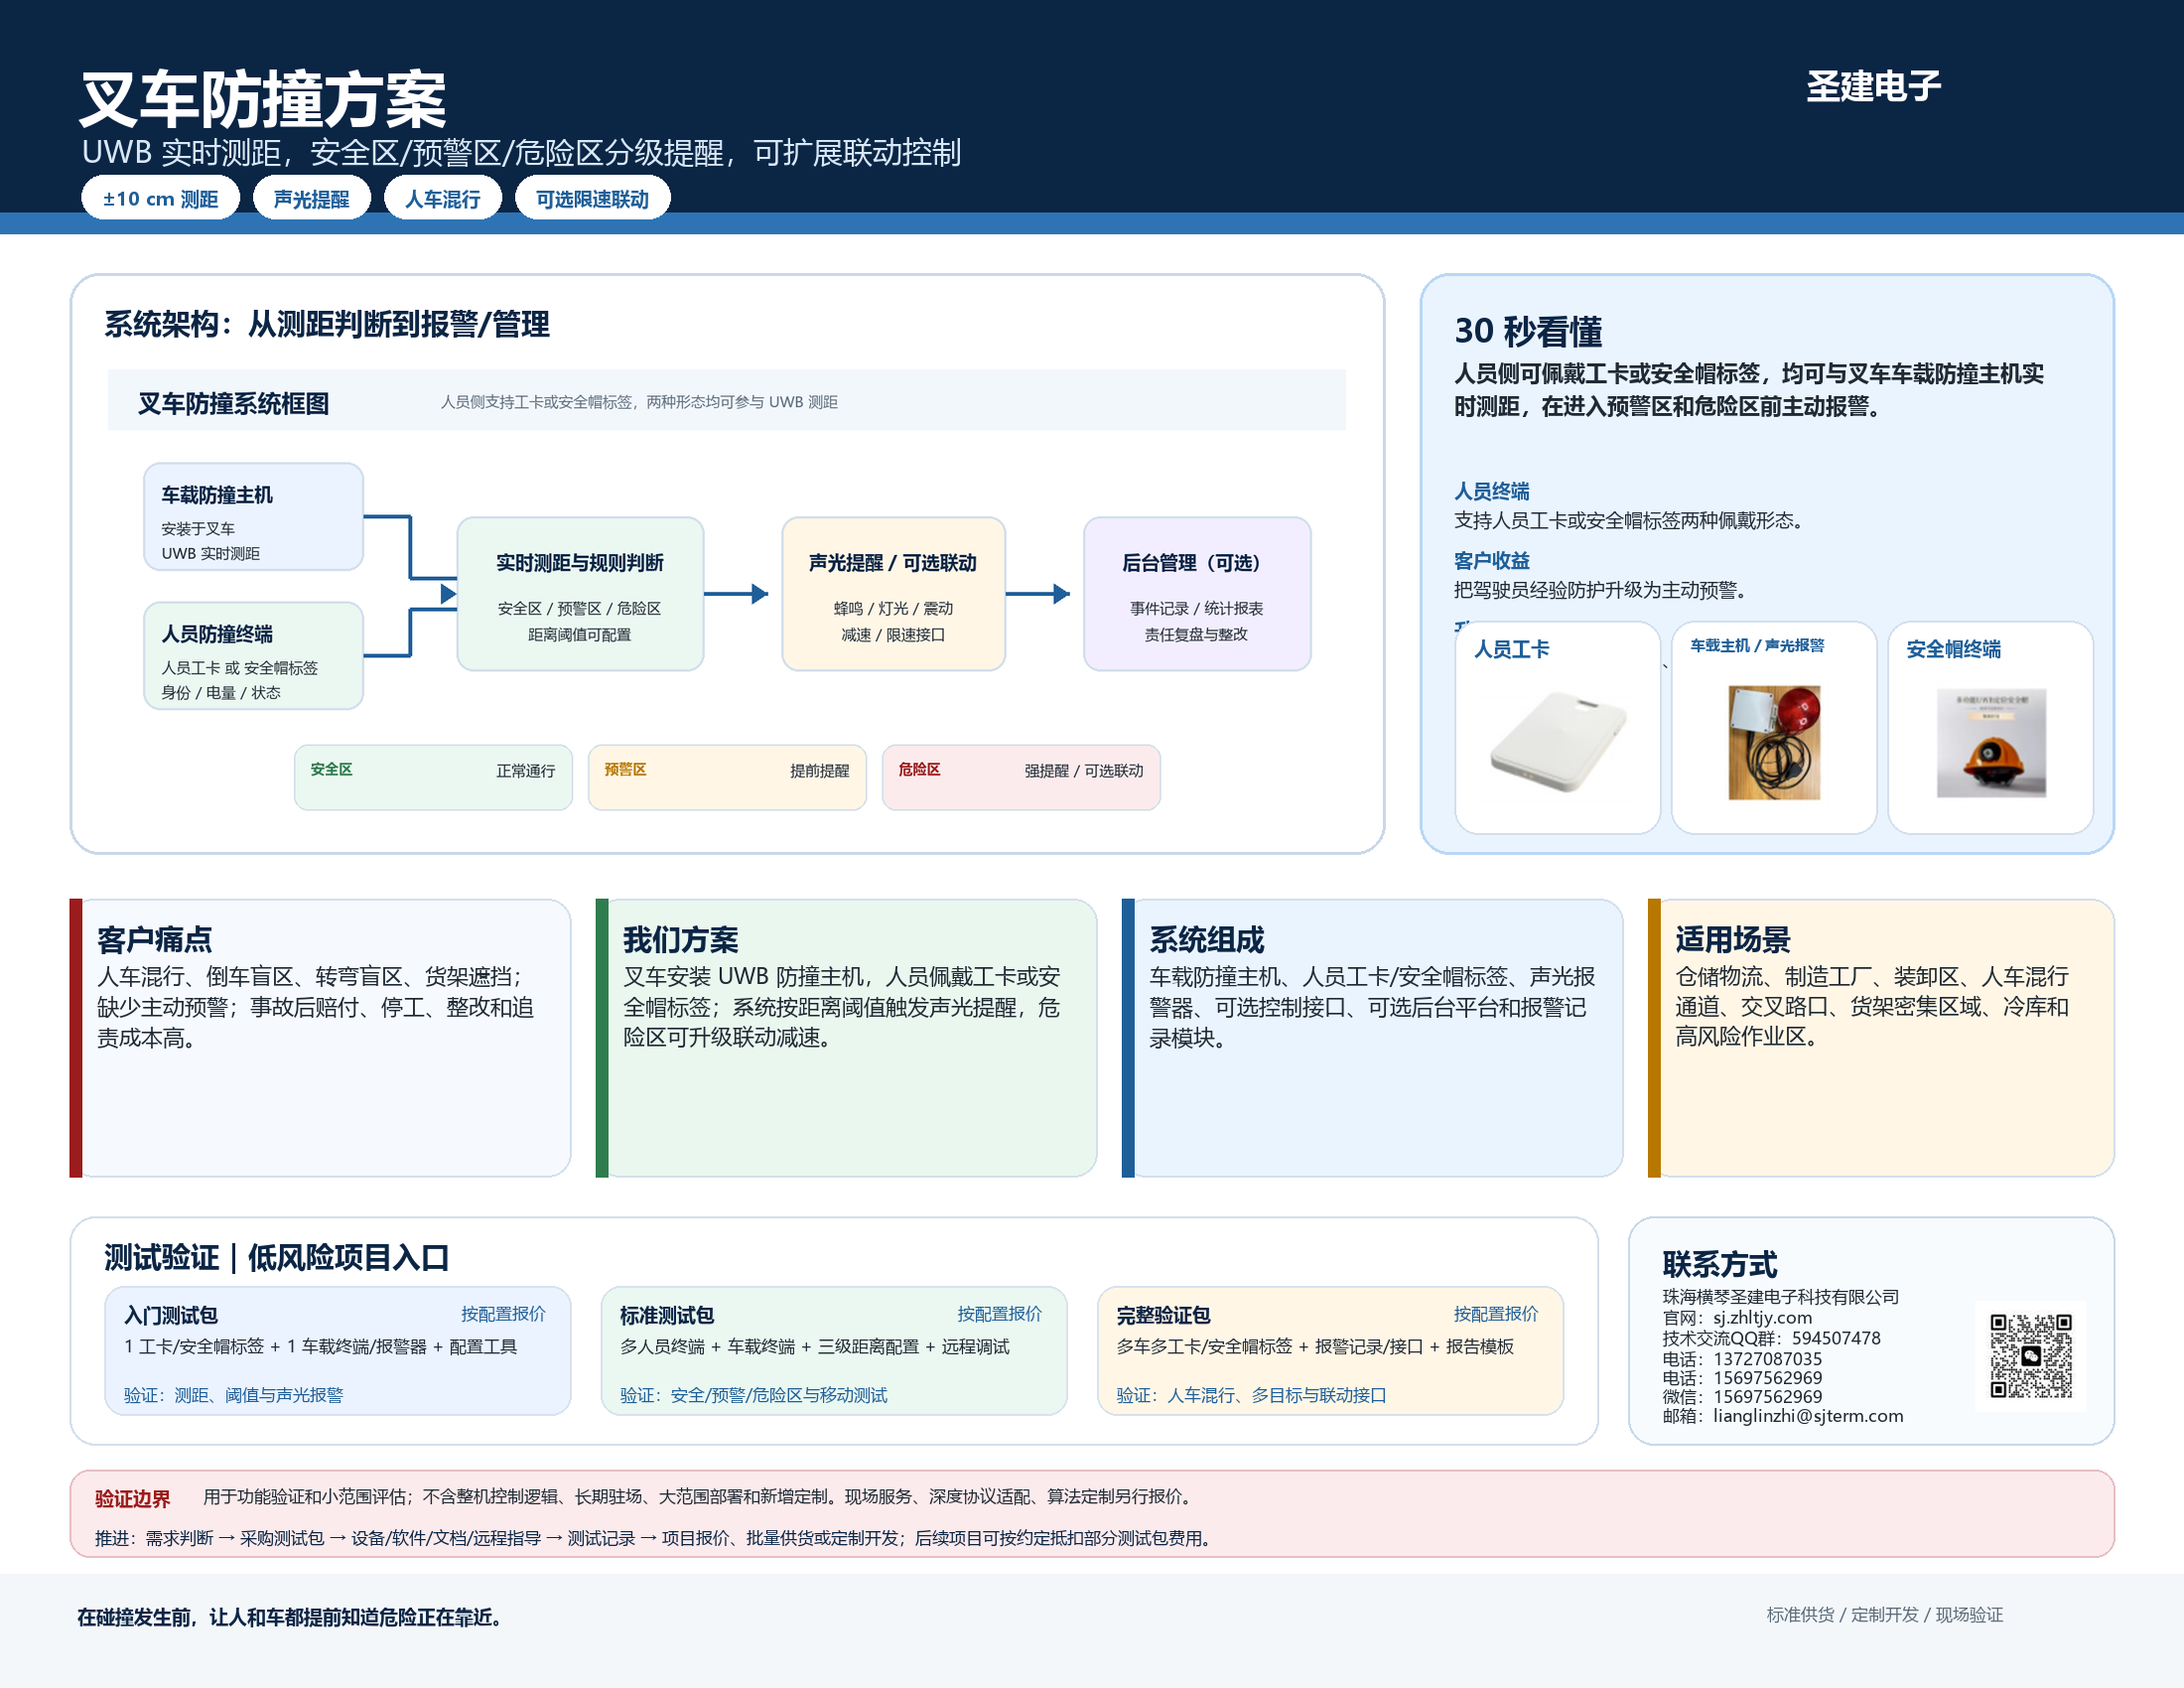Open the 车载主机 / 声光报警 product photo

(x=1774, y=742)
